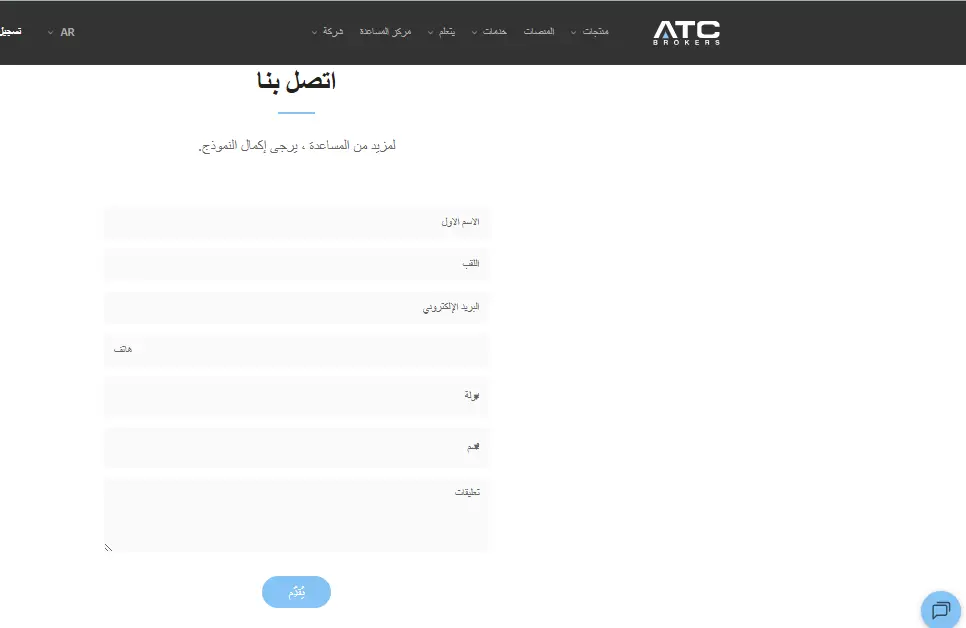
Task: Expand the شركة company dropdown
Action: pyautogui.click(x=327, y=31)
